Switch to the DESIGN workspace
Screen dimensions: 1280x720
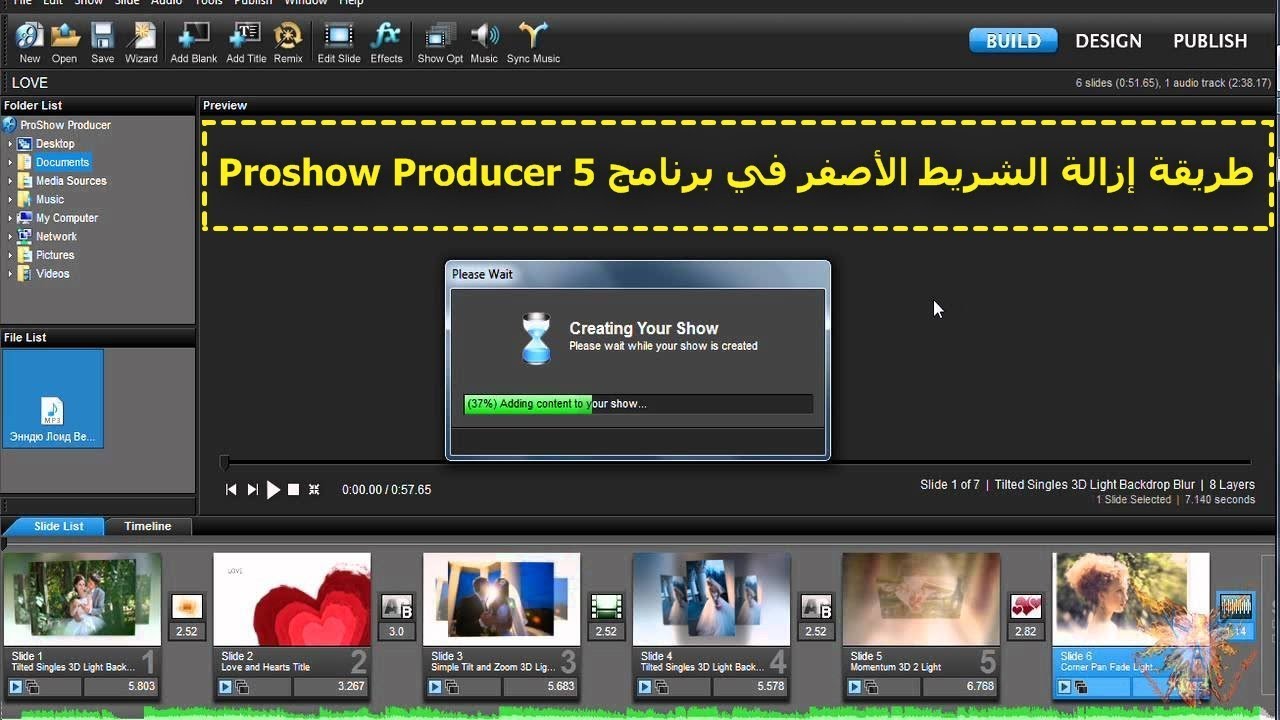[1108, 41]
